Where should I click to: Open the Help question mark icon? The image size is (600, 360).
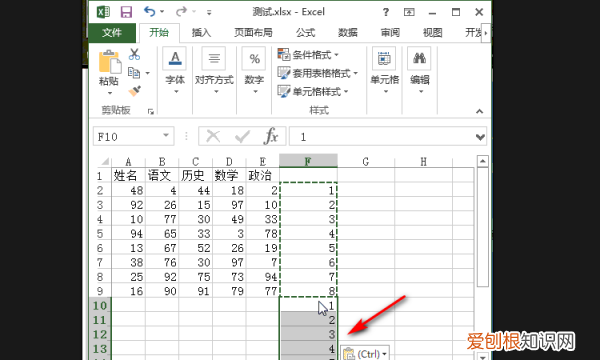pos(386,12)
